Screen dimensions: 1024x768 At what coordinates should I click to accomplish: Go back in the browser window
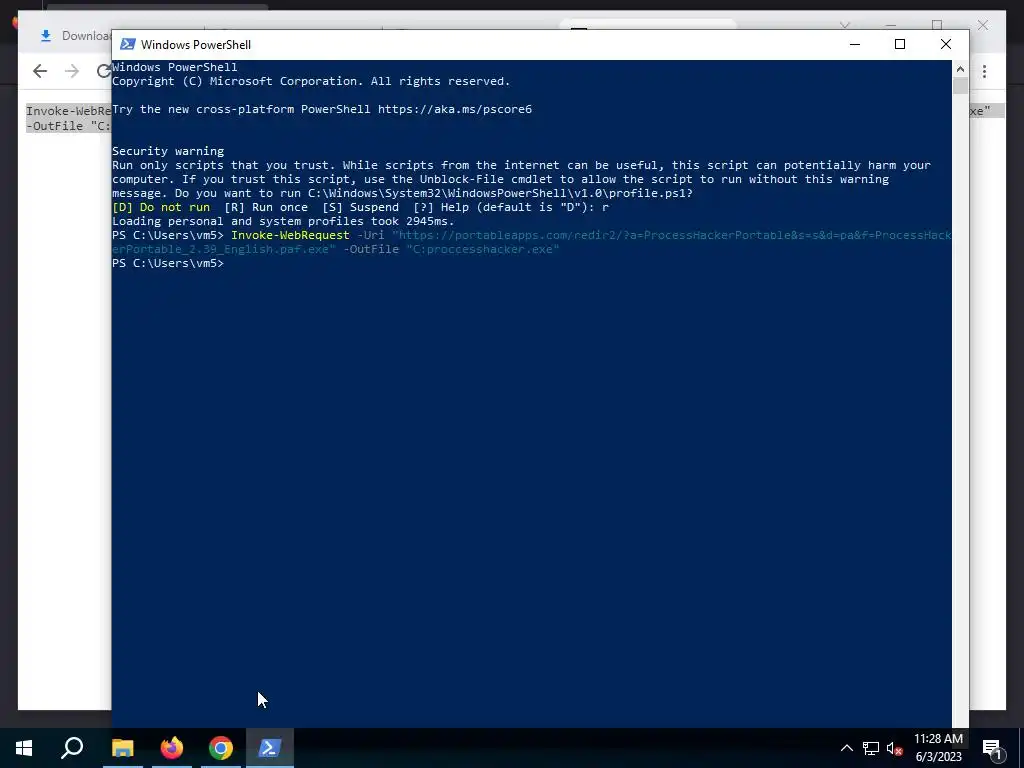40,71
